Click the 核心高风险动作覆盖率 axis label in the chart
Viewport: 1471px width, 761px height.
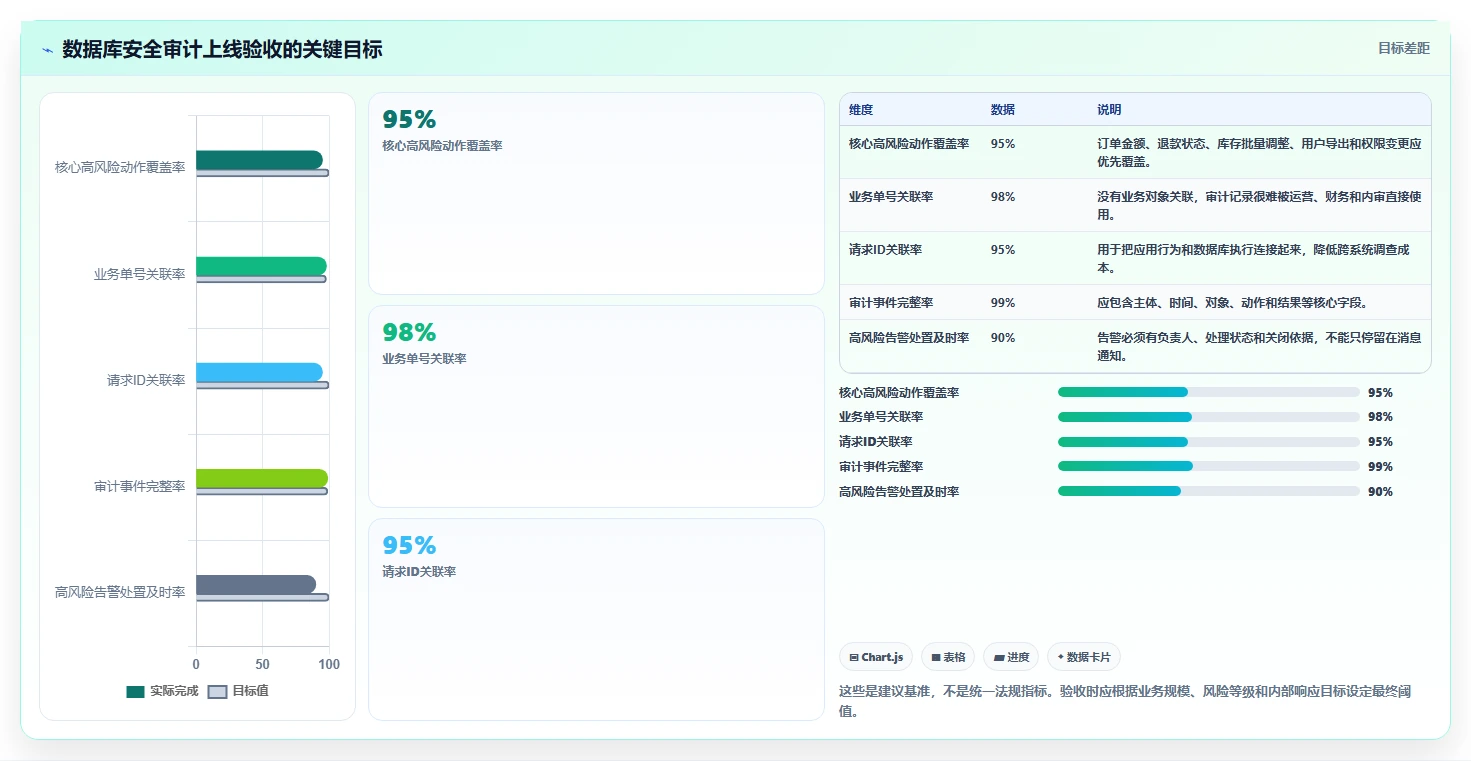click(x=120, y=167)
